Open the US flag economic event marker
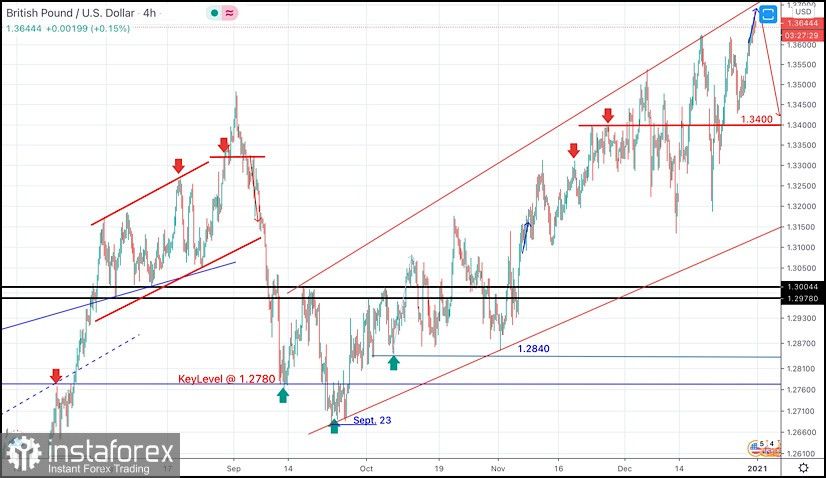This screenshot has width=826, height=478. [x=757, y=448]
